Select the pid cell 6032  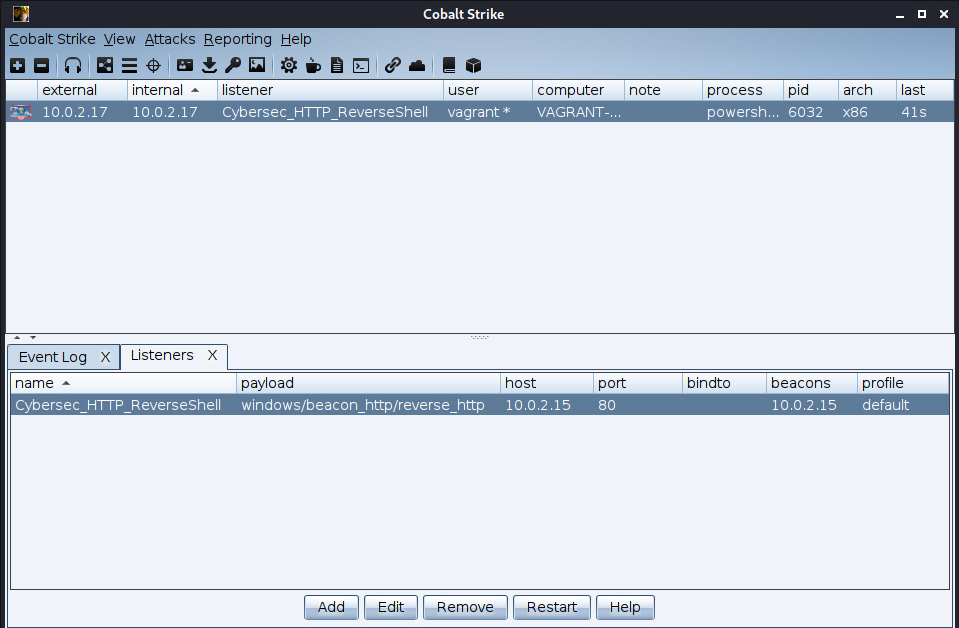[810, 113]
